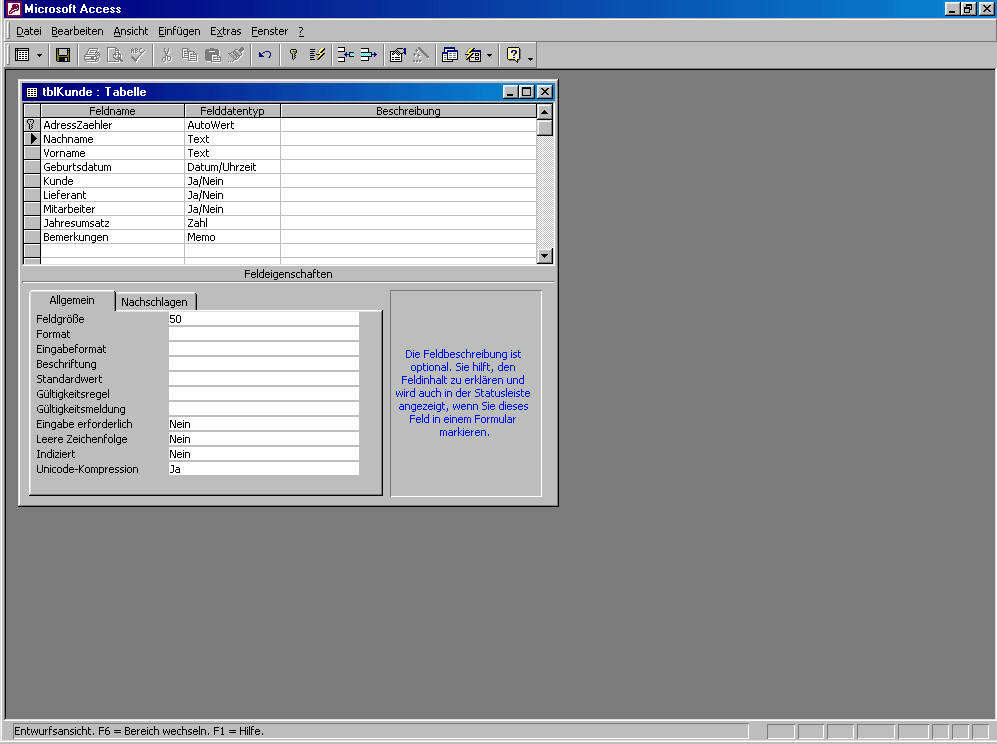Click the Jahresumsatz data type cell
The image size is (997, 744).
click(232, 223)
